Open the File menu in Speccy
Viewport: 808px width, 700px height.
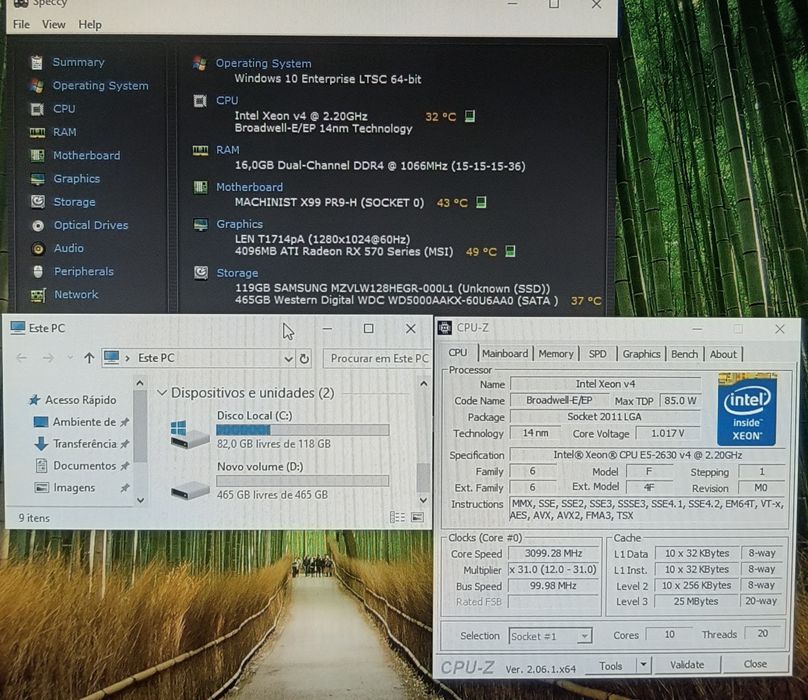pyautogui.click(x=21, y=24)
